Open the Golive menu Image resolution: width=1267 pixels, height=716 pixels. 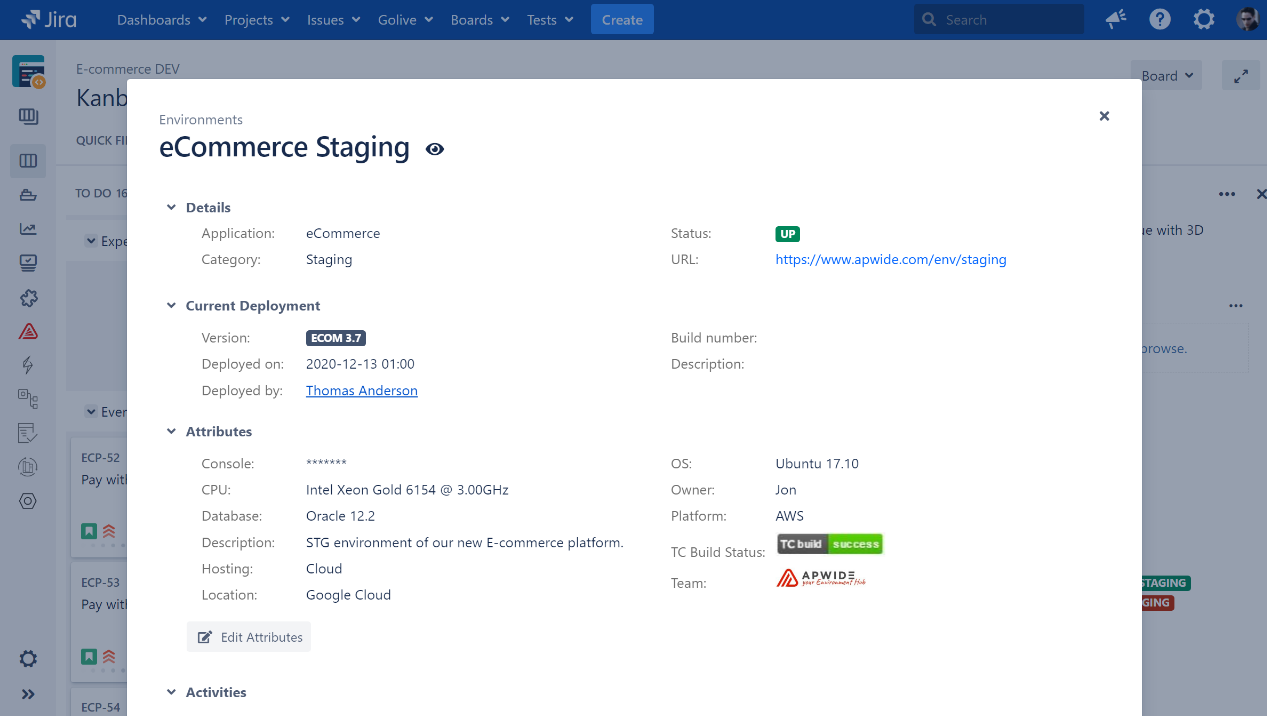click(x=405, y=20)
